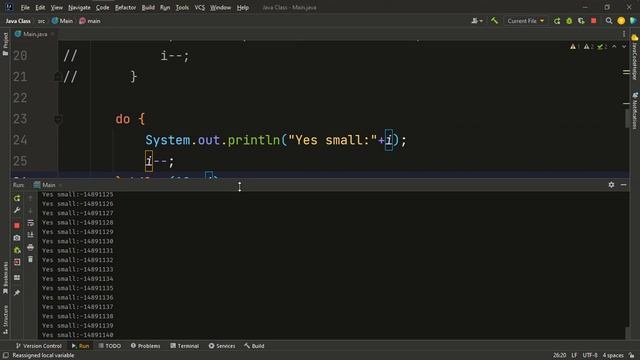Toggle soft-wrap in the console

[30, 223]
